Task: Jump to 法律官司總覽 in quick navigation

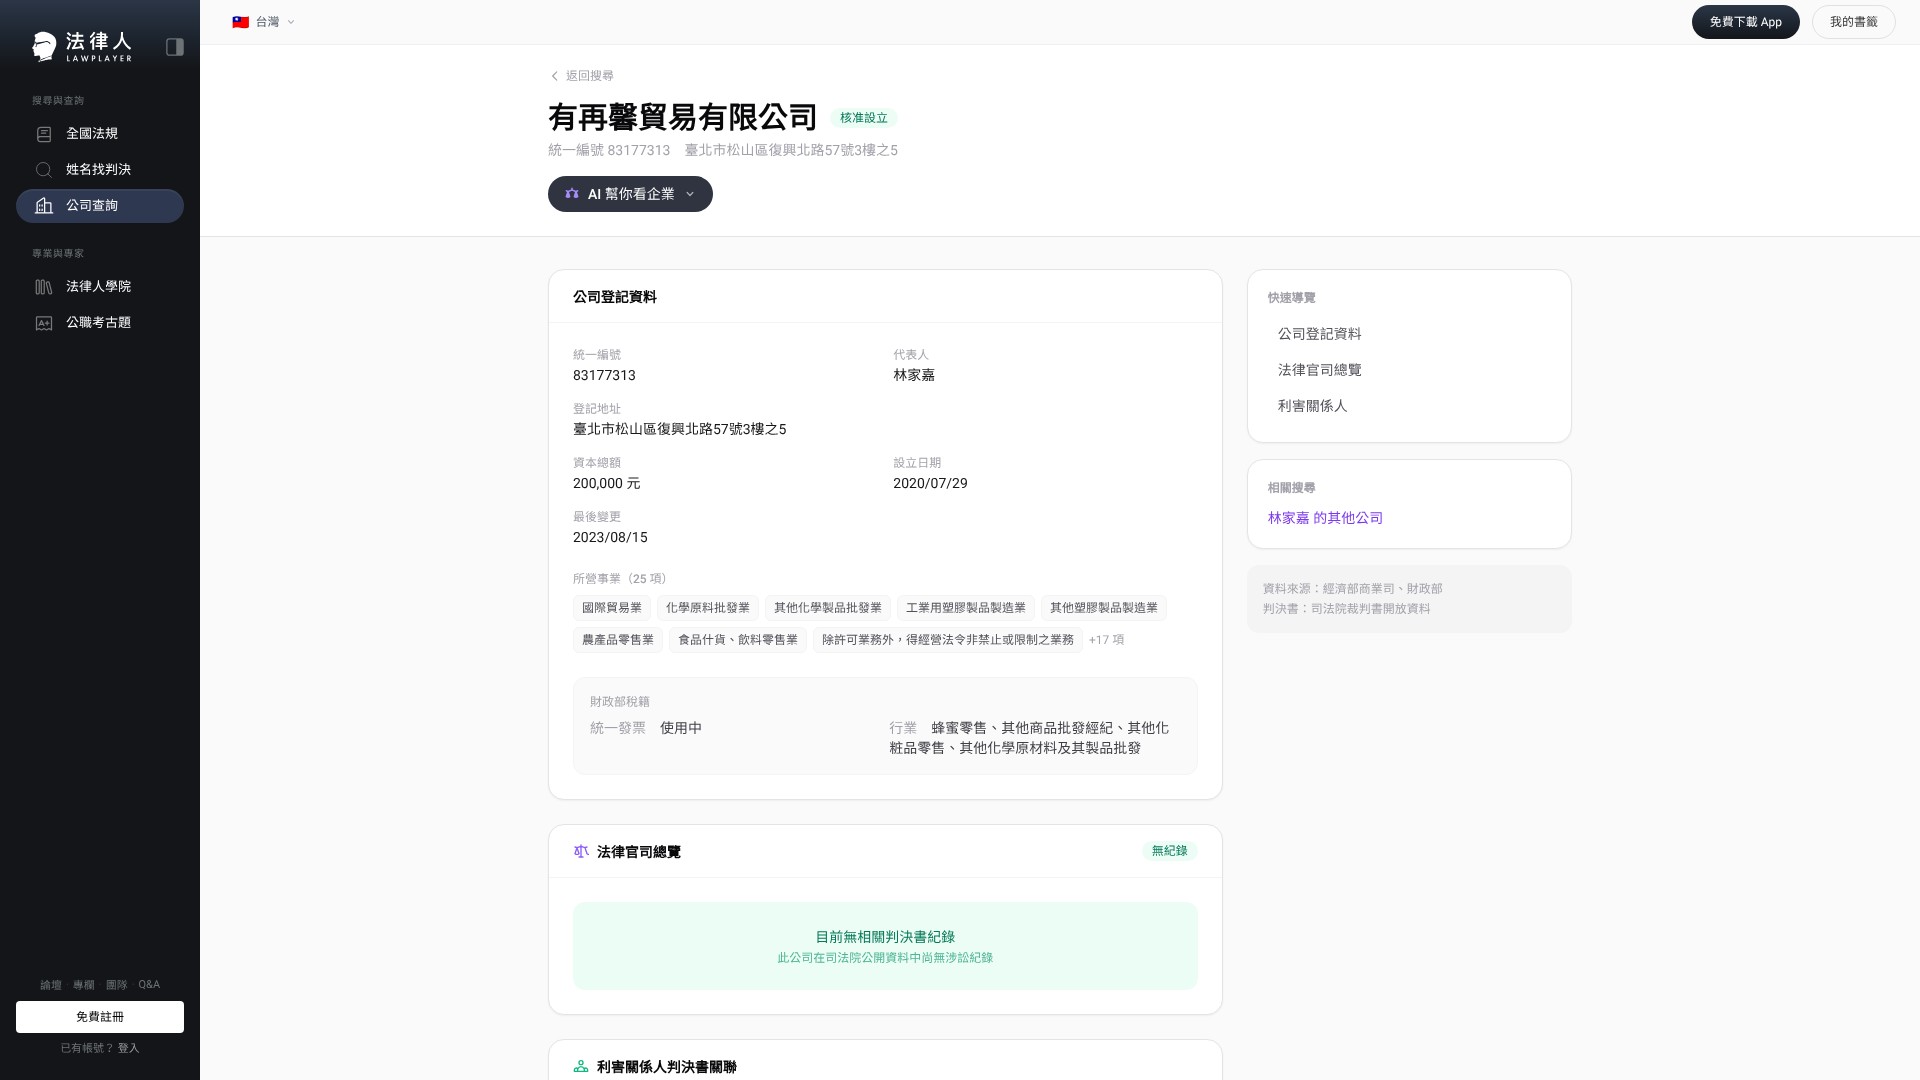Action: click(1319, 370)
